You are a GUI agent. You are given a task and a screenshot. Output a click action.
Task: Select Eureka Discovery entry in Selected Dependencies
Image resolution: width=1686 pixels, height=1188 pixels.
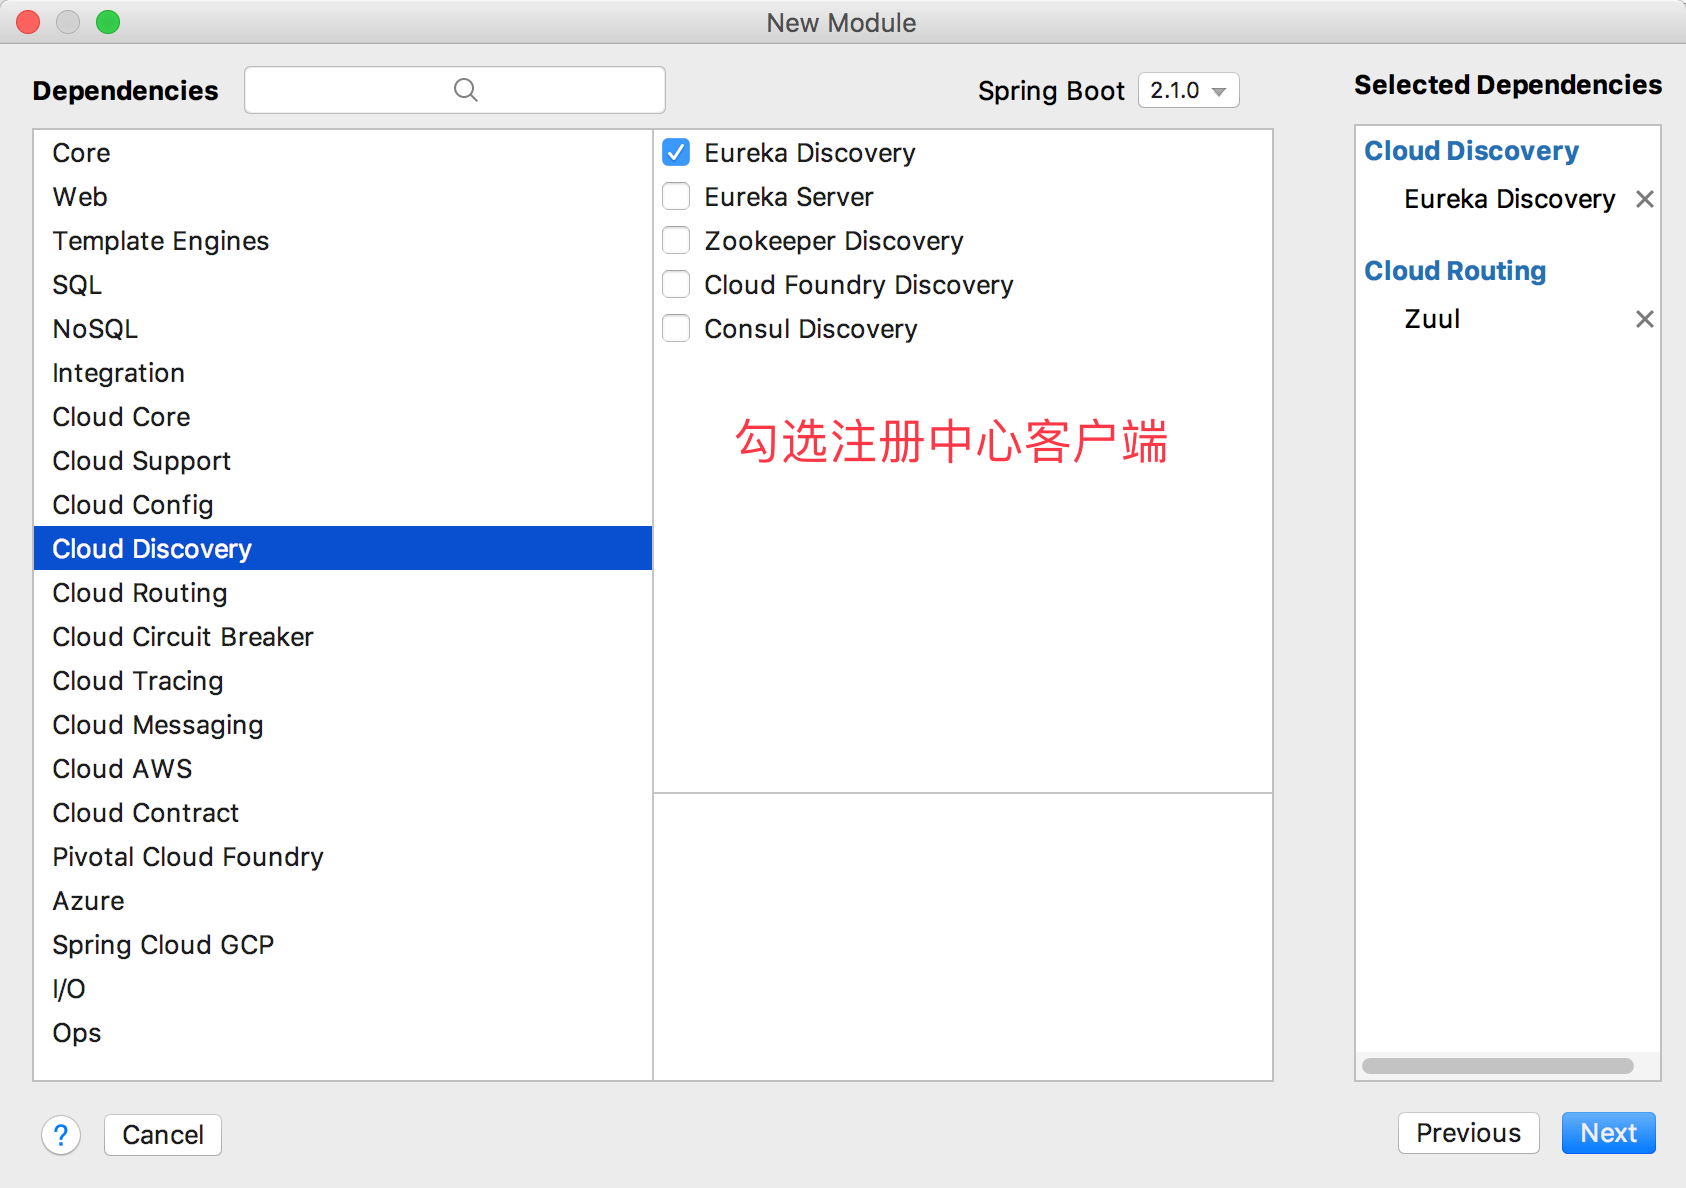click(1509, 199)
